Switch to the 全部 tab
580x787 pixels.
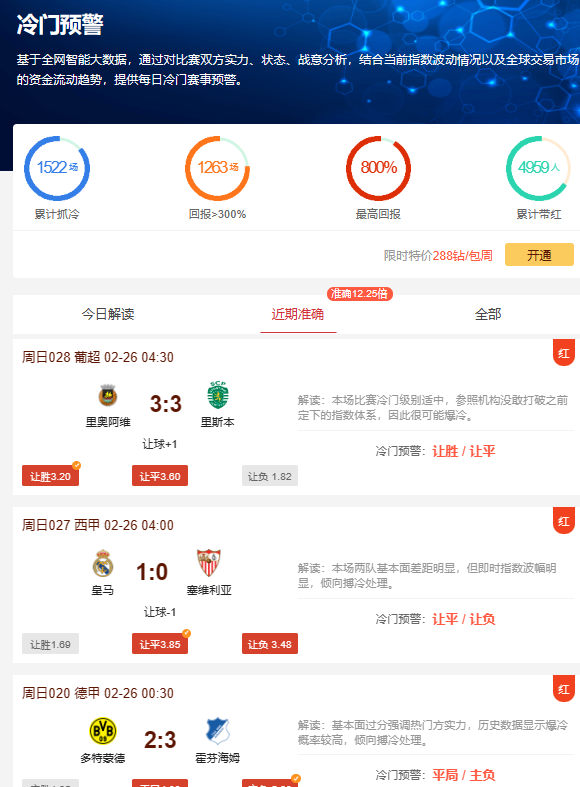(488, 314)
